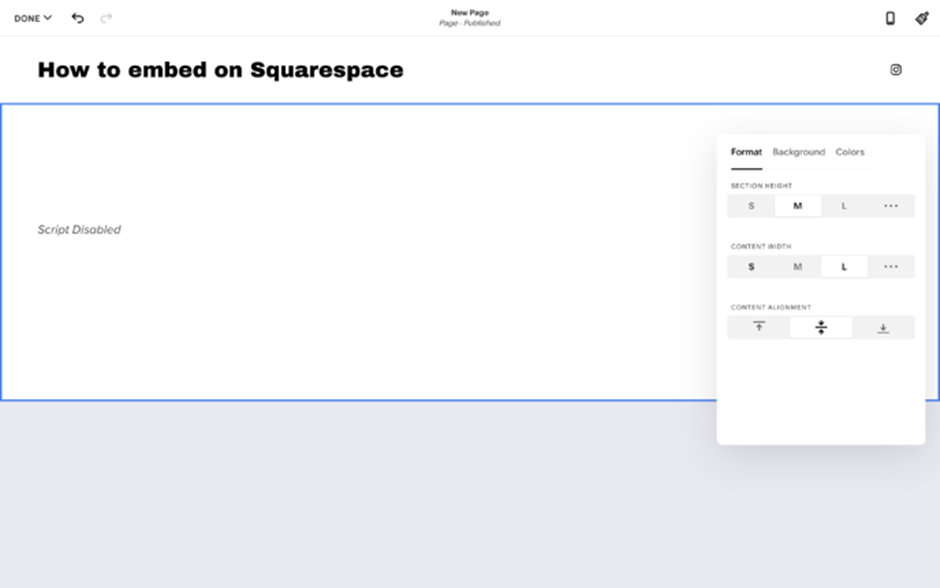Viewport: 940px width, 588px height.
Task: Select the Script Disabled code block
Action: tap(79, 230)
